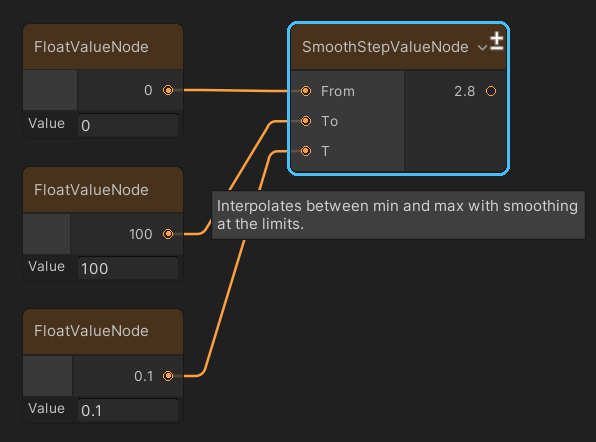The image size is (596, 442).
Task: Click the To input port
Action: click(x=306, y=121)
